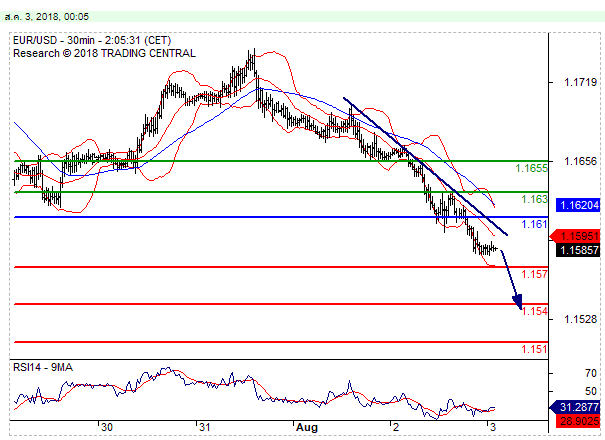This screenshot has width=605, height=440.
Task: Click the red 1.15951 price tag
Action: (576, 236)
